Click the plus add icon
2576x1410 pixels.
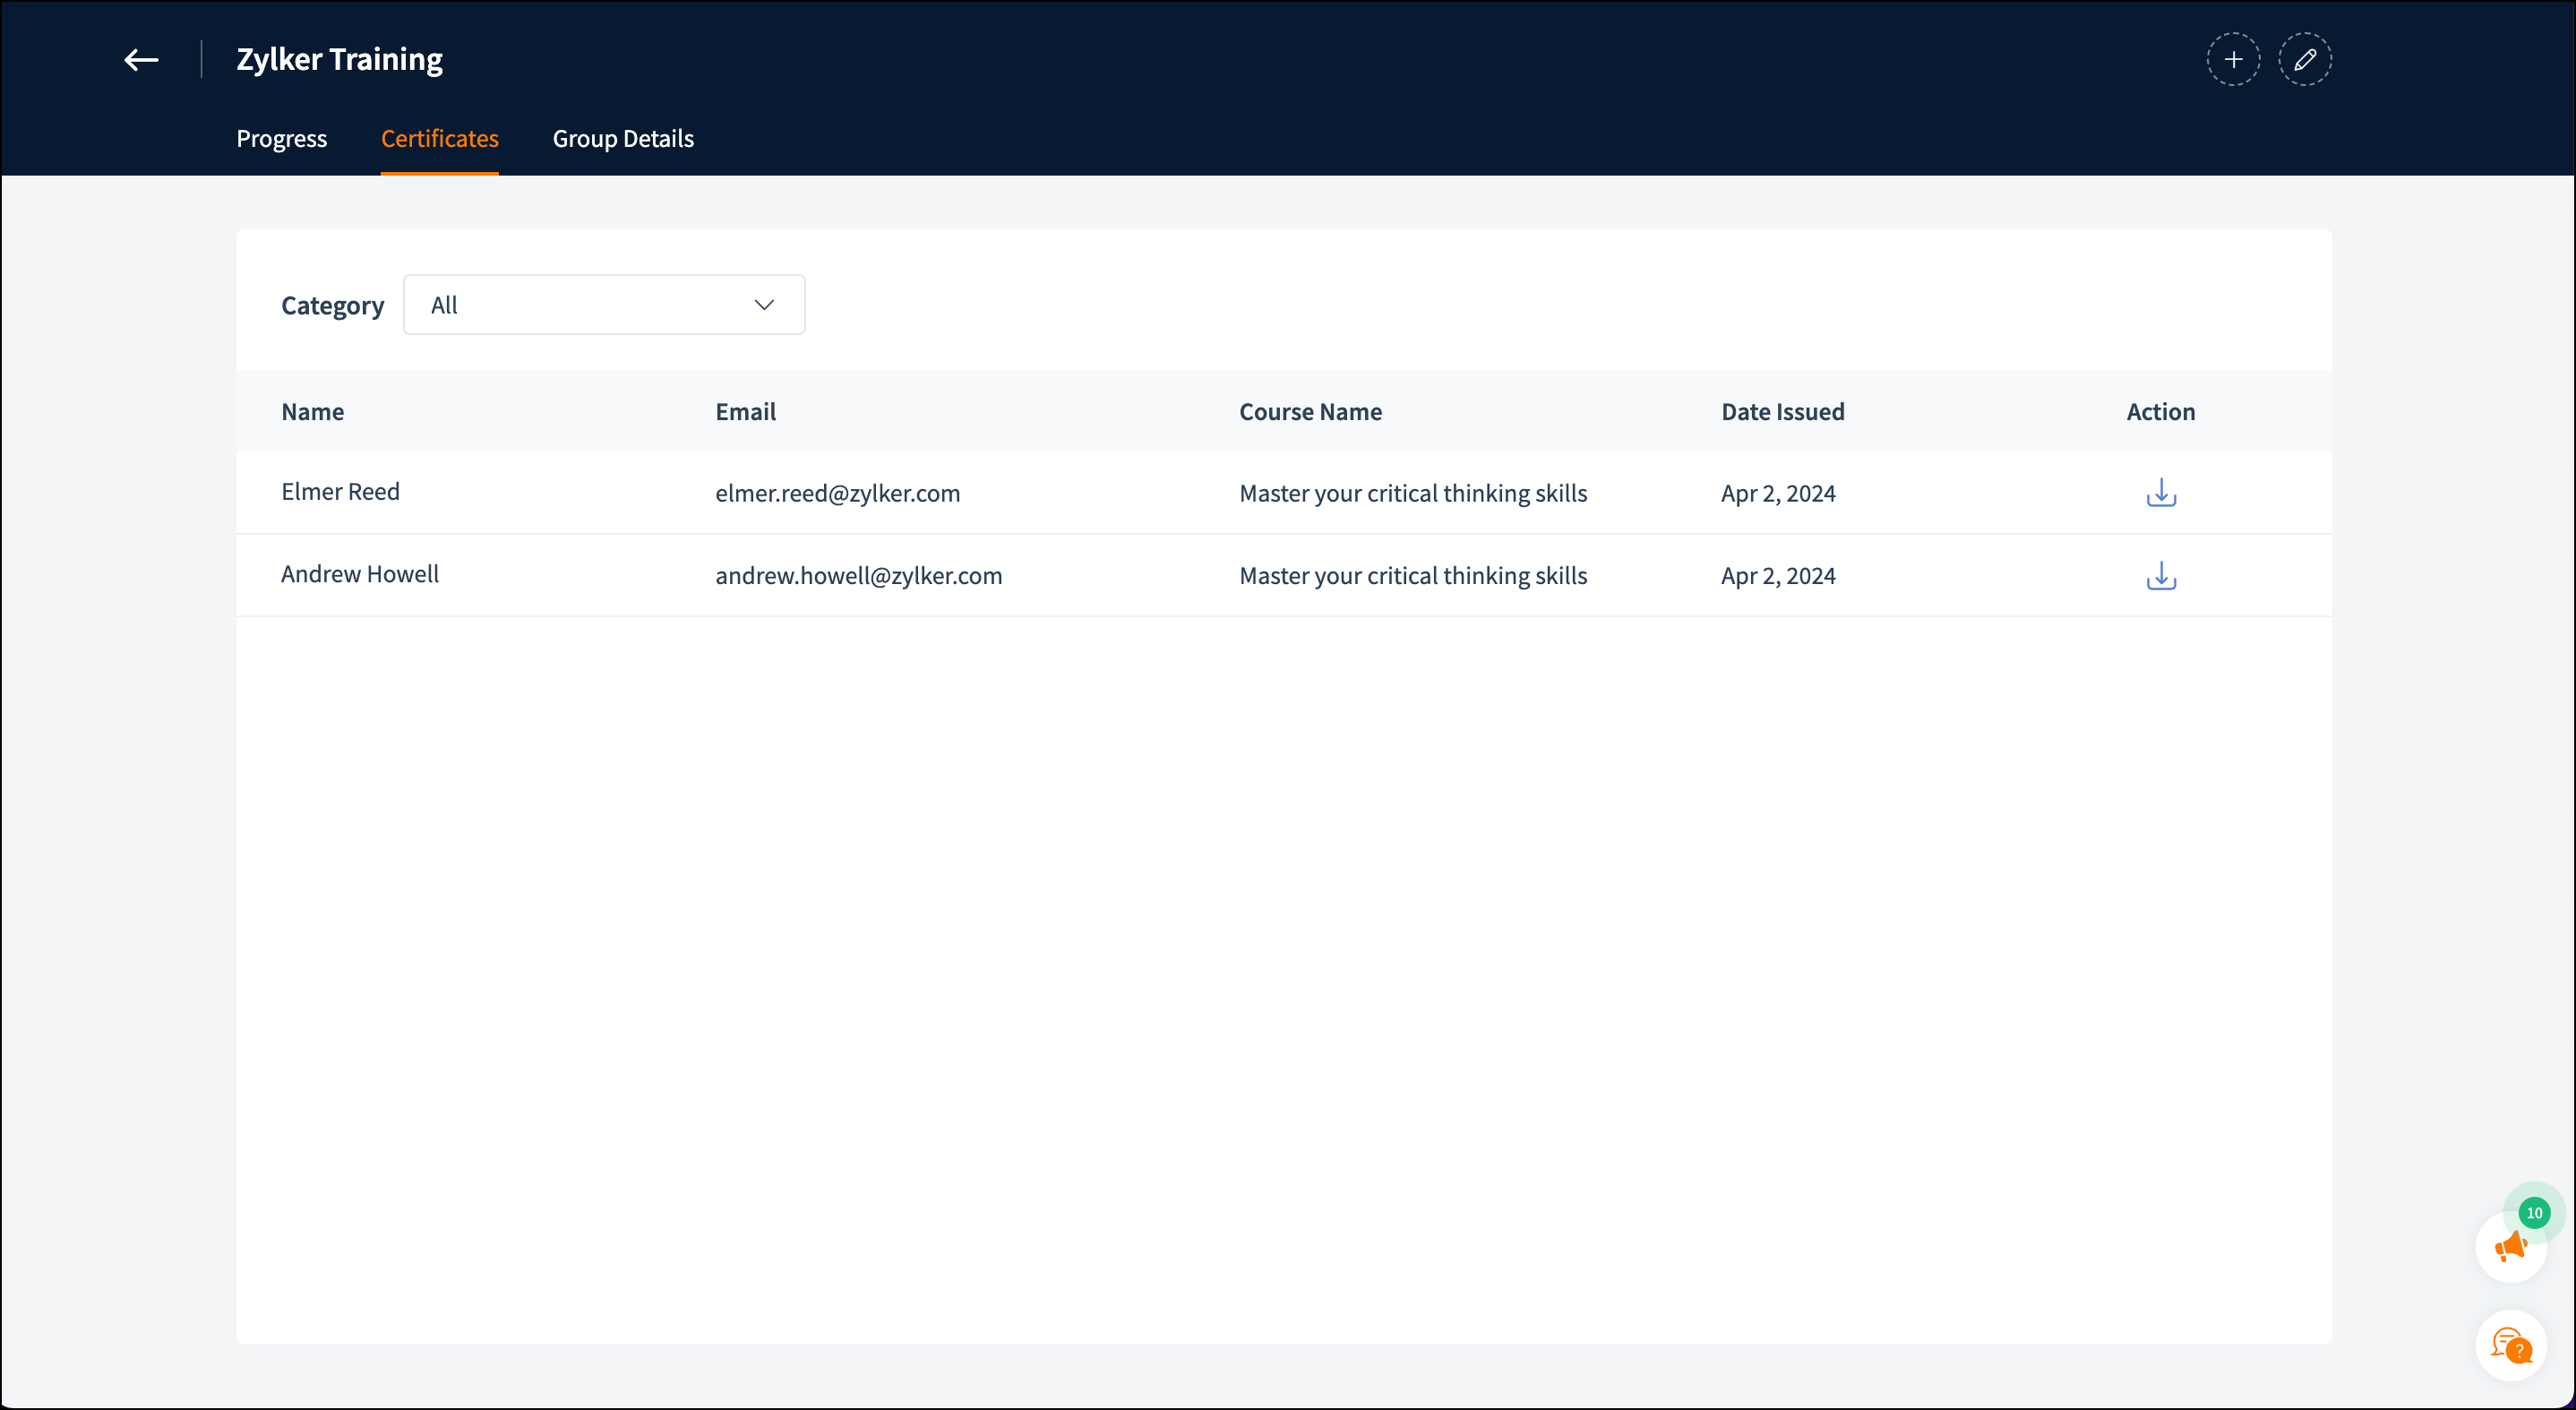[2233, 60]
